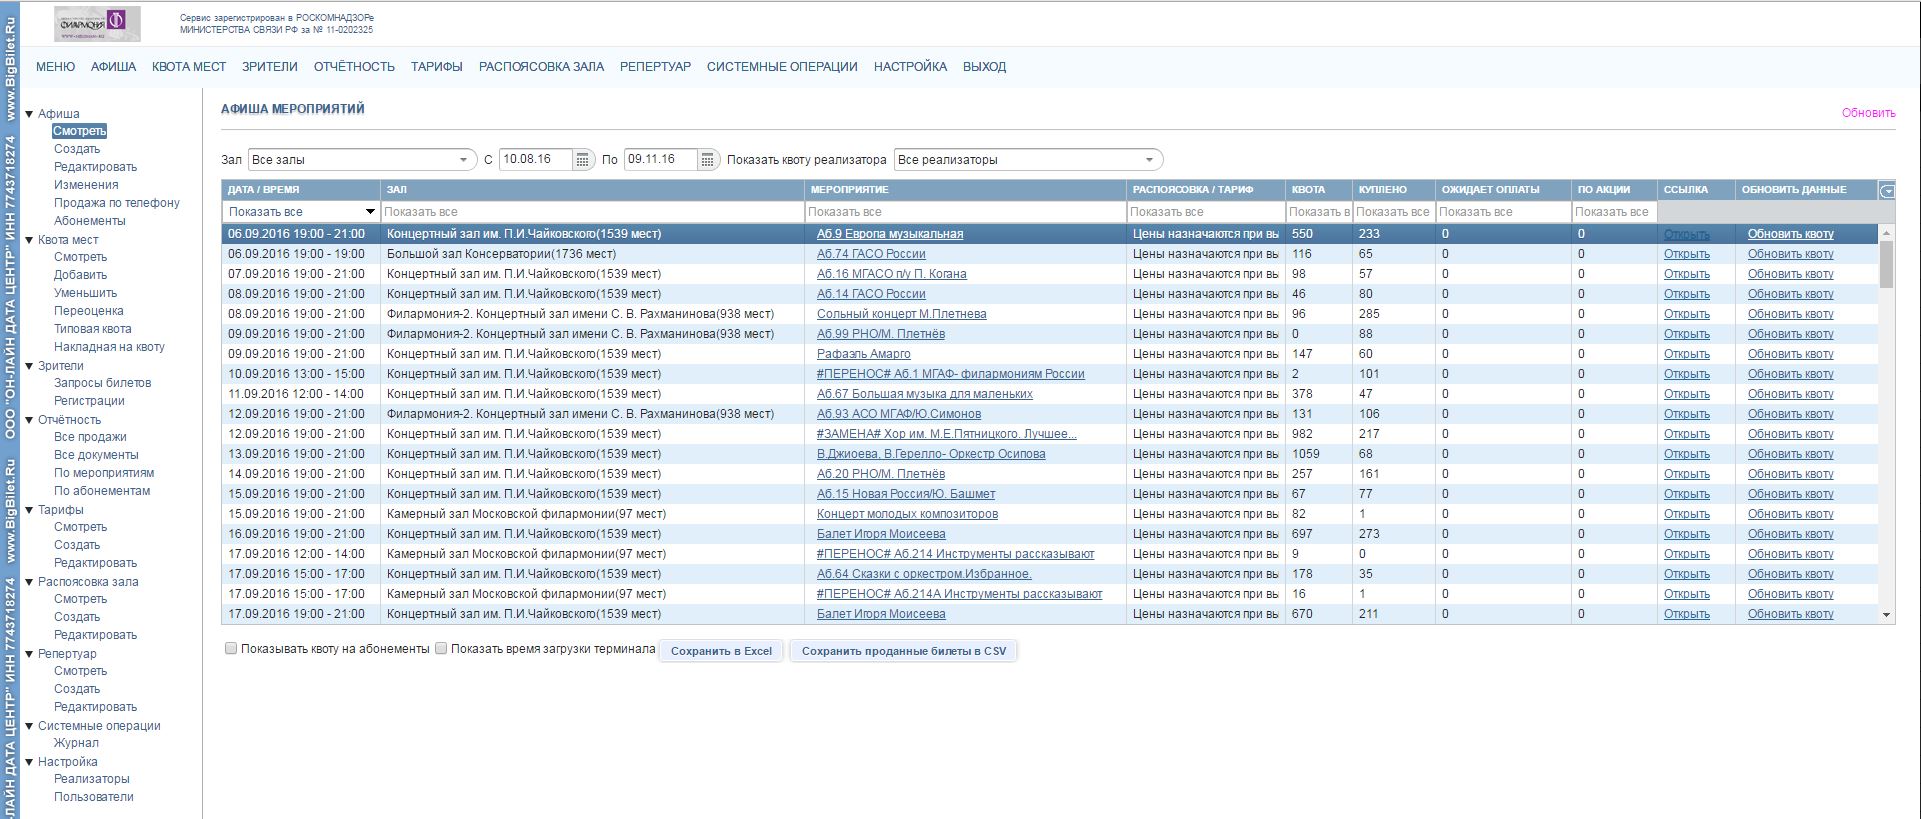Screen dimensions: 1921x819
Task: Expand the Все реализаторы combo box
Action: pyautogui.click(x=1028, y=160)
